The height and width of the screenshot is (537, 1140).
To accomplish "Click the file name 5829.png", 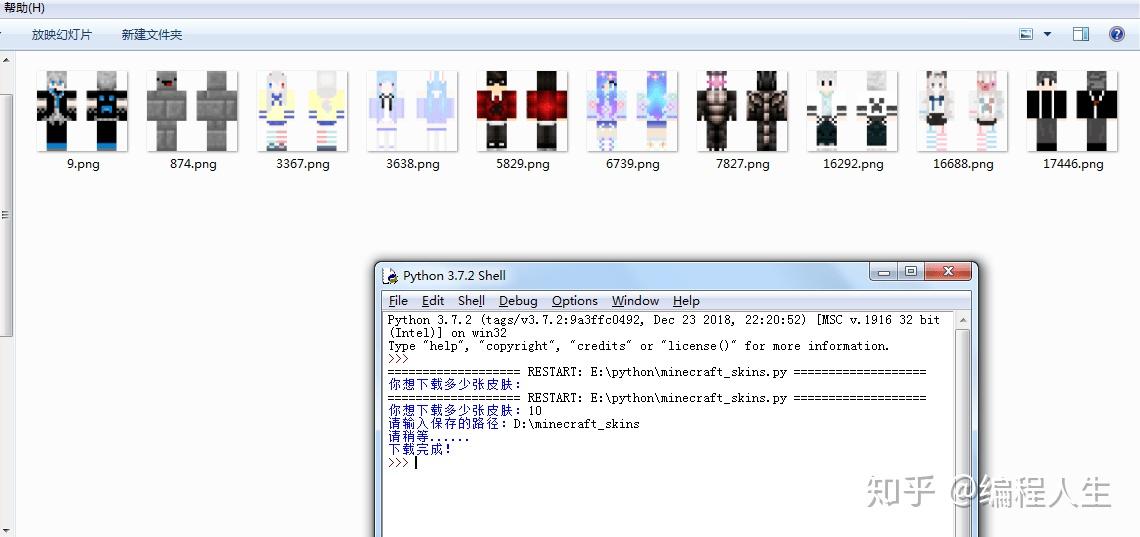I will [522, 164].
